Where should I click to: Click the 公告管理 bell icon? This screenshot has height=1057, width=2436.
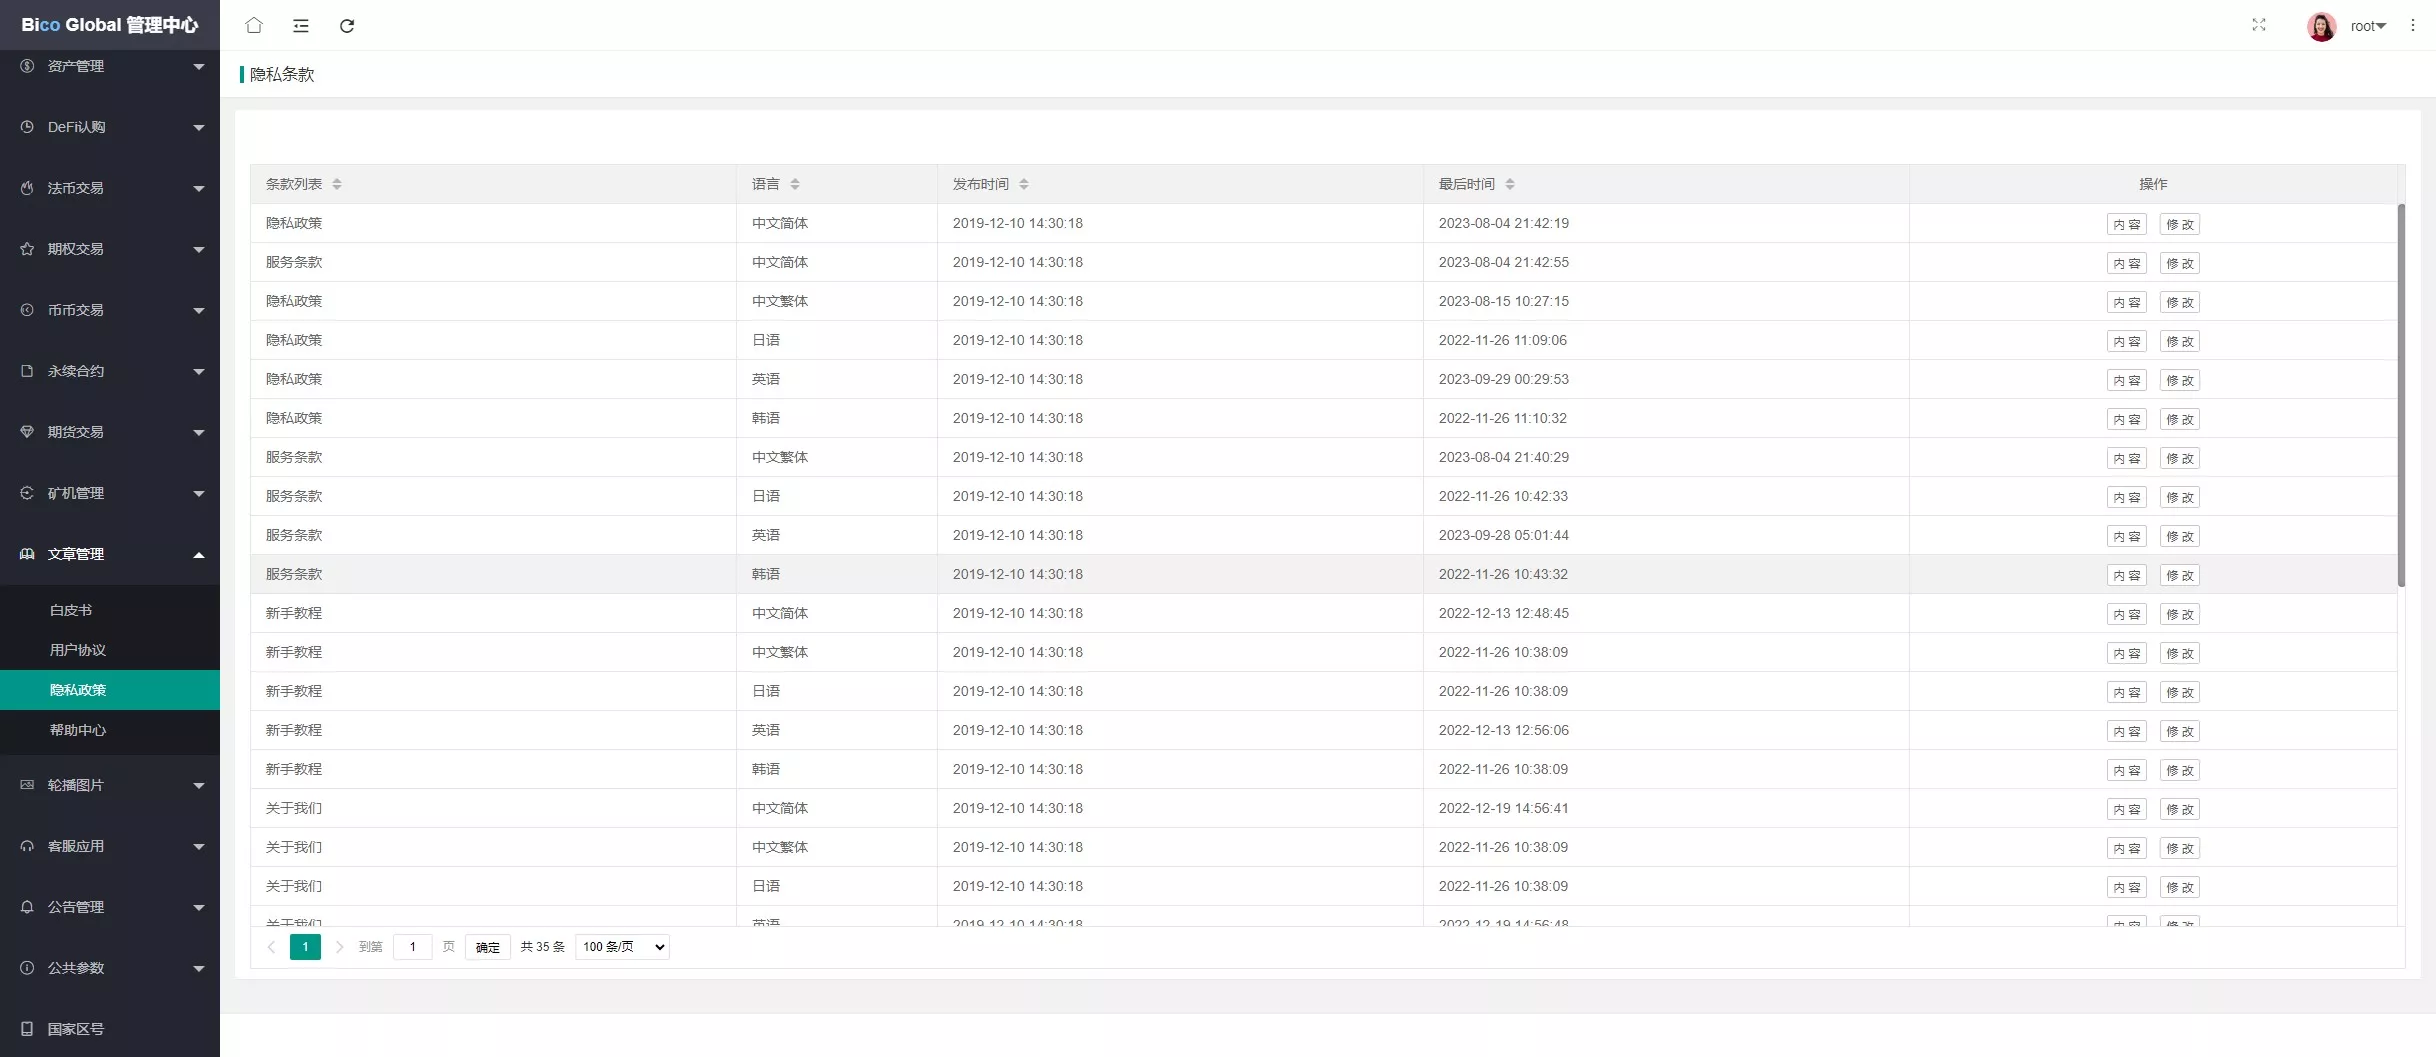(x=27, y=907)
